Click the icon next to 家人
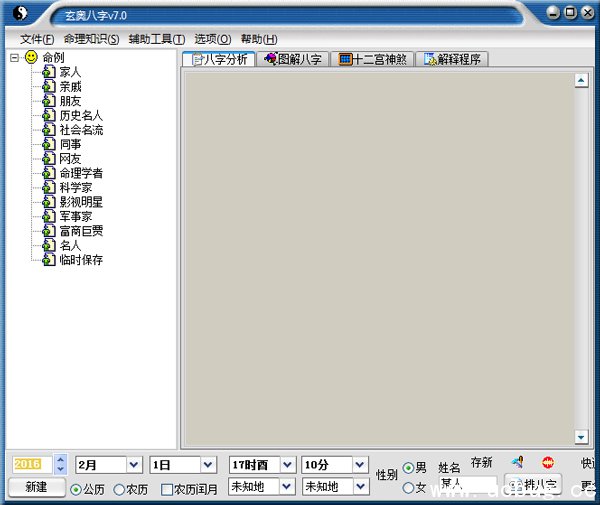The width and height of the screenshot is (600, 505). tap(48, 72)
